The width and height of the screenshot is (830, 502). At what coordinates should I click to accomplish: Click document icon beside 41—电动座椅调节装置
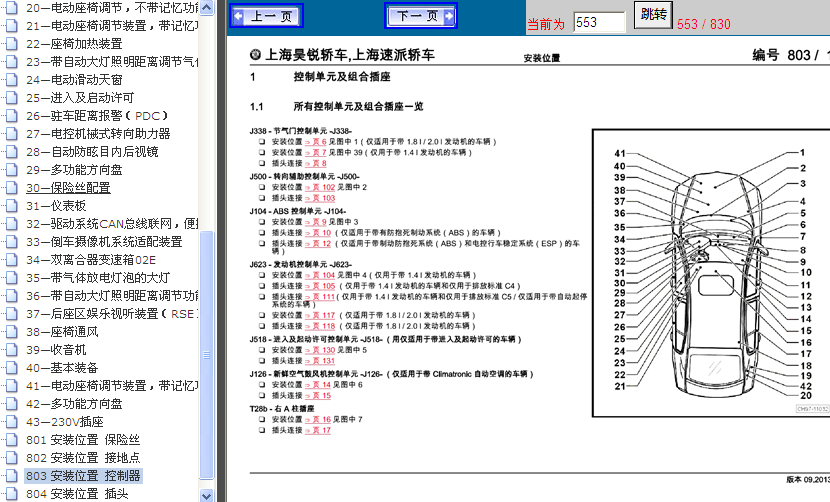click(11, 386)
